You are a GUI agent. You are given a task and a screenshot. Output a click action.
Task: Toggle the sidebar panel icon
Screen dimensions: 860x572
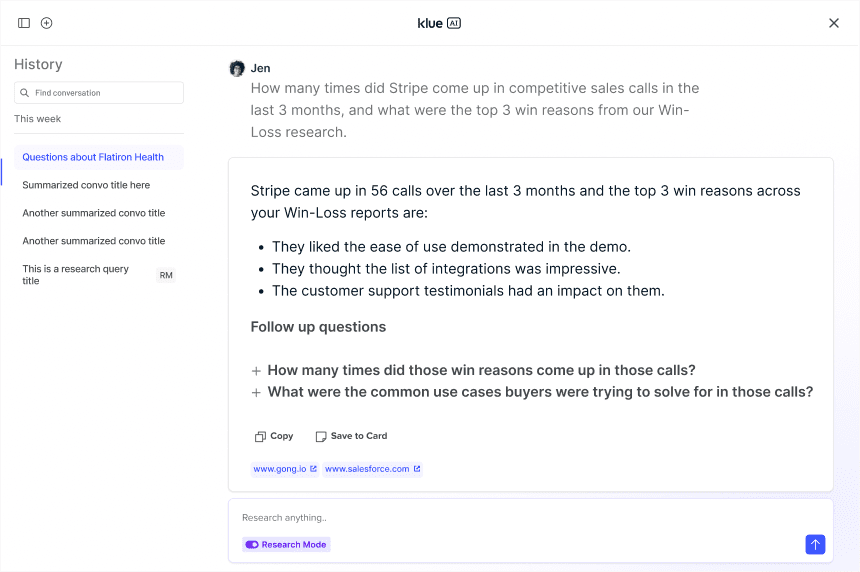point(24,23)
